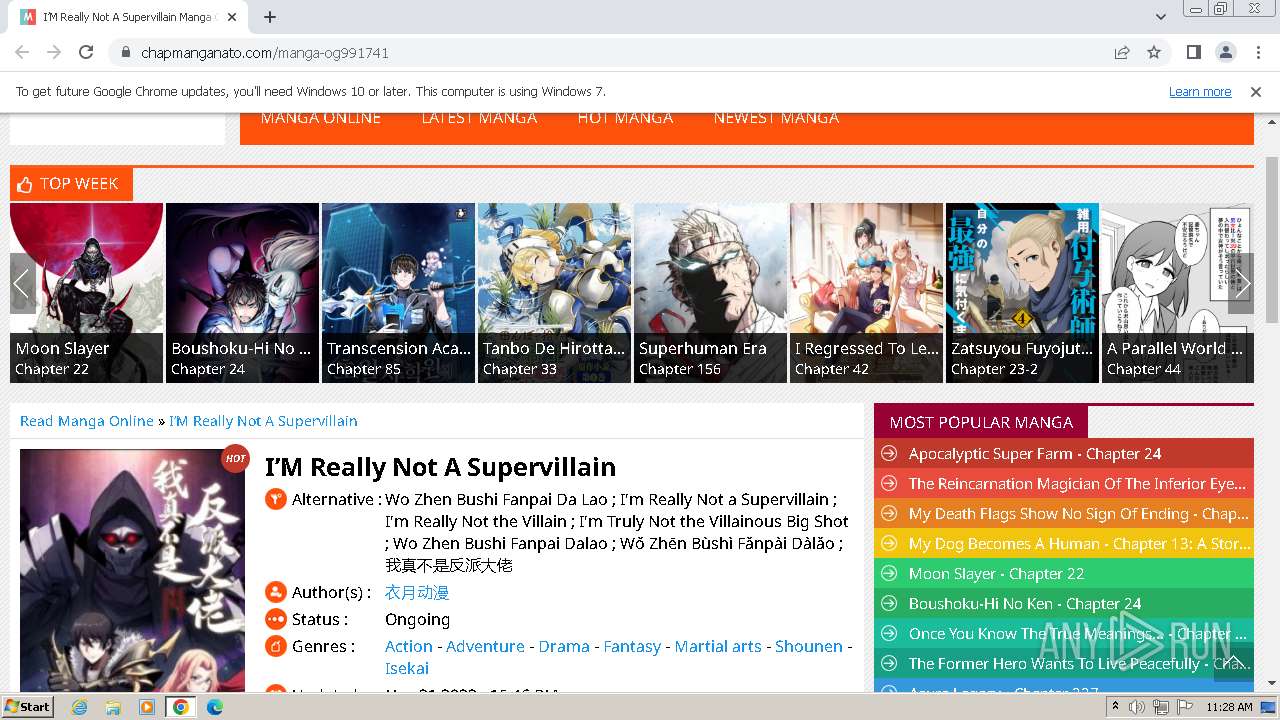Click arrow icon beside My Dog Becomes A Human

888,544
